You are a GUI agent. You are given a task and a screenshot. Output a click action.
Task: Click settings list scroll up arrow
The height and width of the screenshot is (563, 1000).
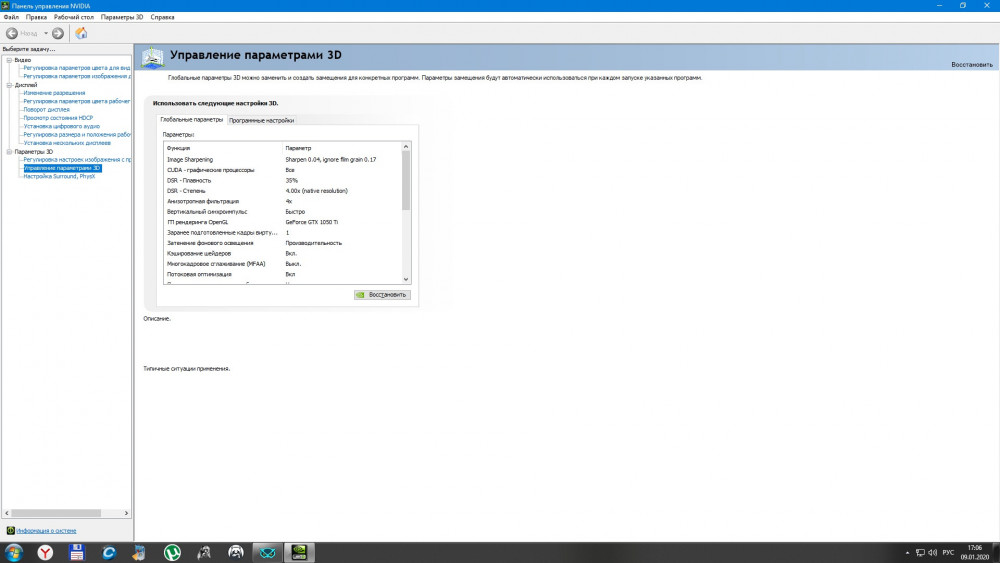tap(406, 147)
